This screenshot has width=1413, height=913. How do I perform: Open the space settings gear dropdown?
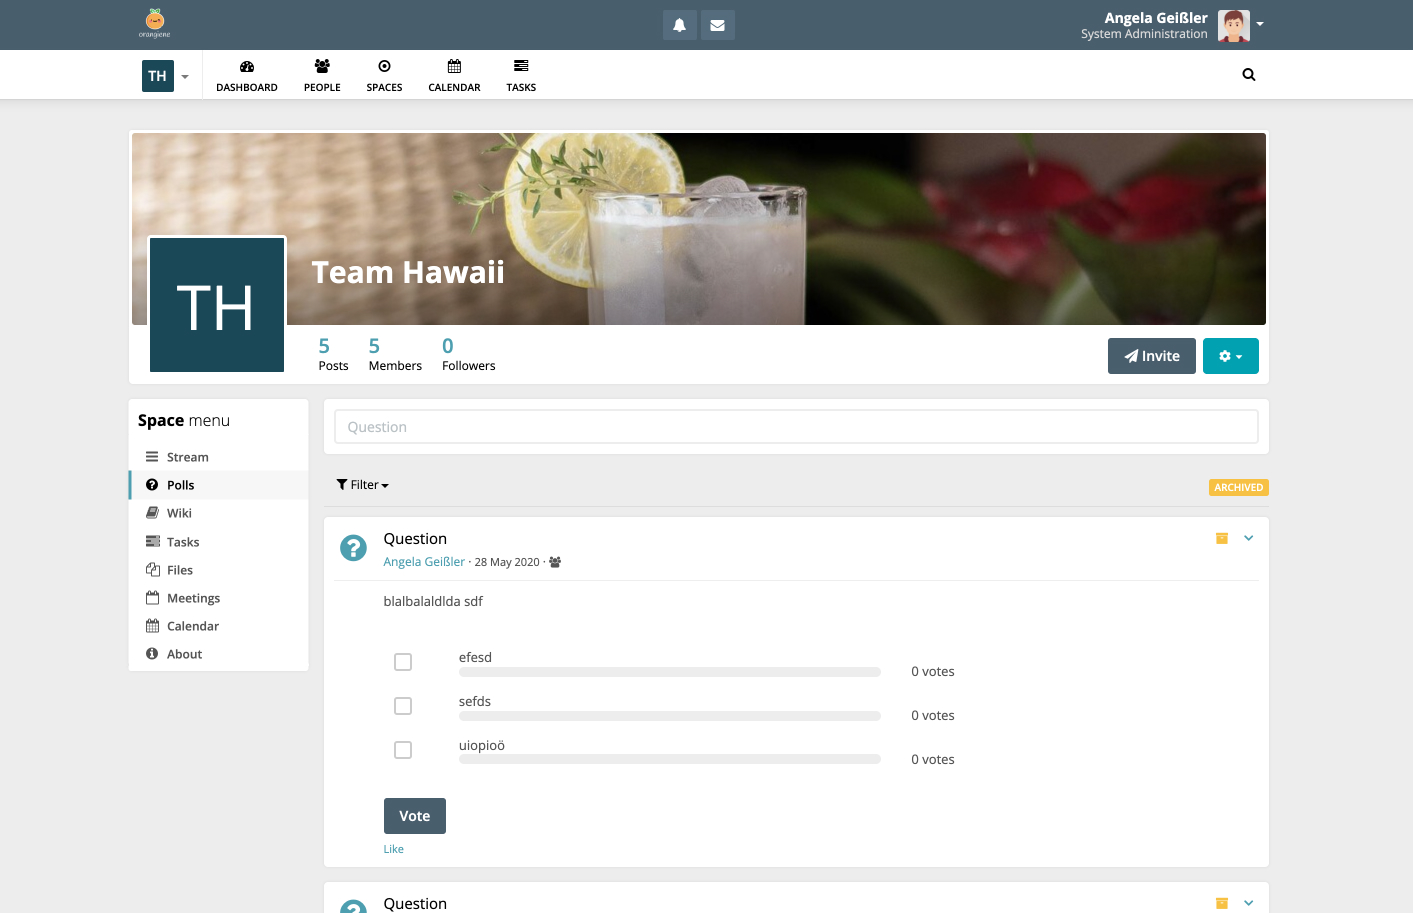(x=1231, y=356)
